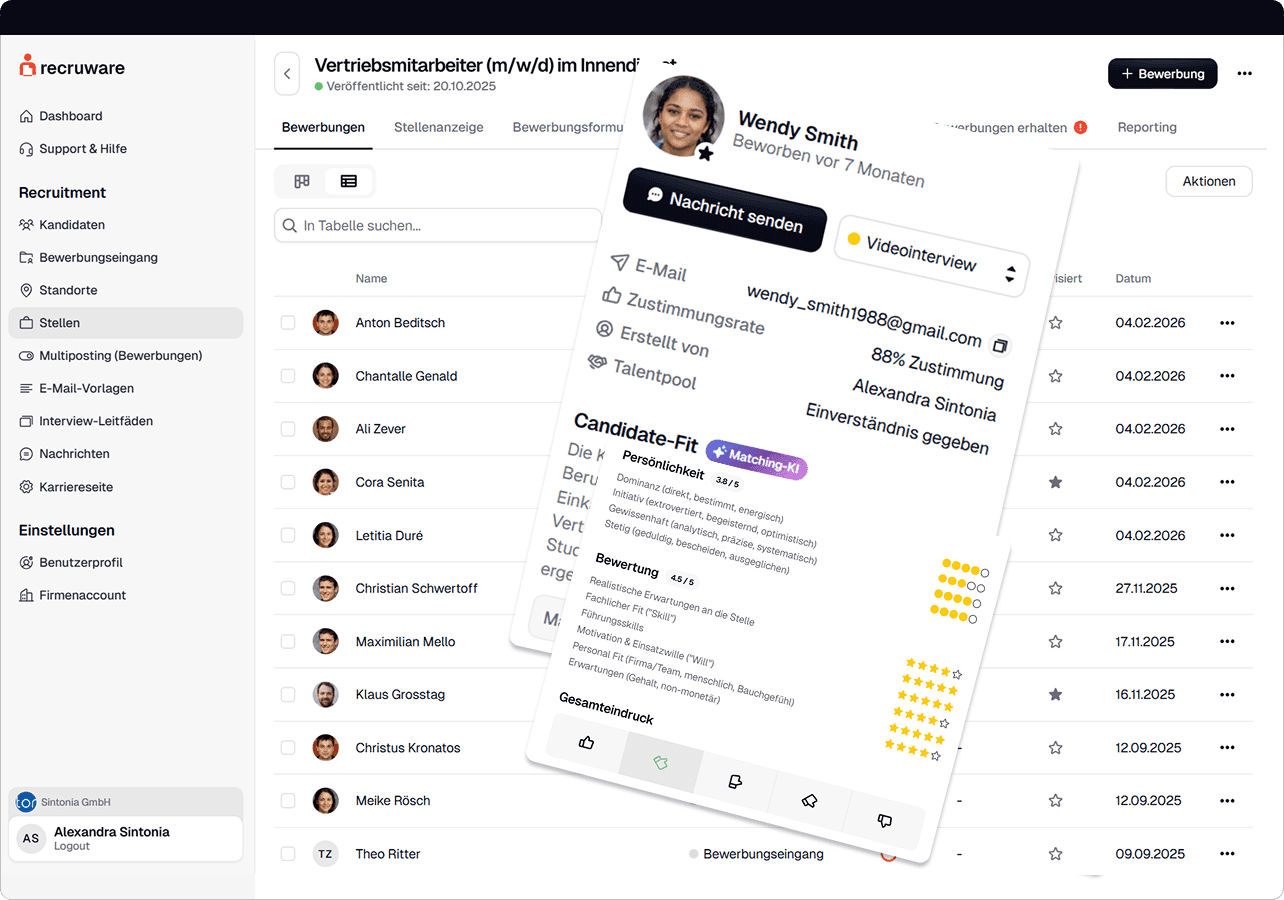Viewport: 1284px width, 900px height.
Task: Switch to table list view icon
Action: [x=349, y=181]
